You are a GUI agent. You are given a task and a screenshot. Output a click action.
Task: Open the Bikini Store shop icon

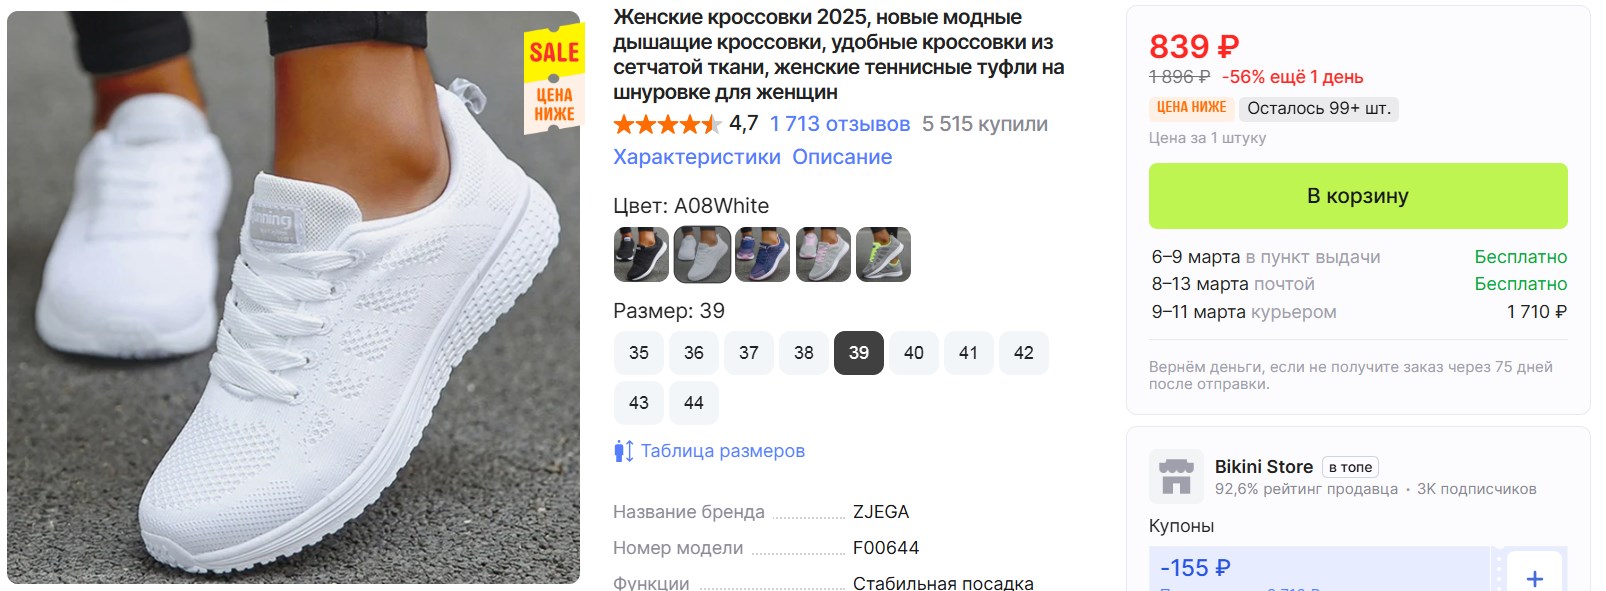(x=1176, y=476)
